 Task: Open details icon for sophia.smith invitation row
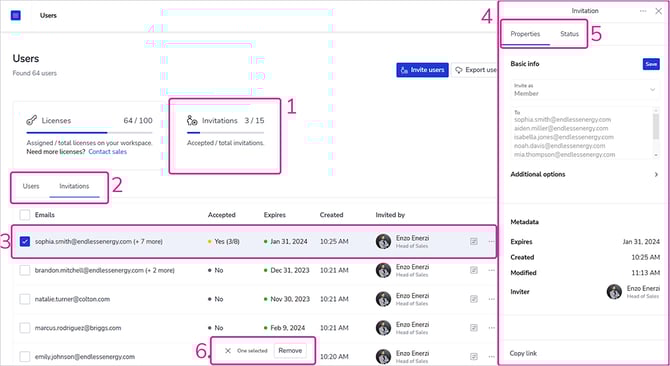473,242
